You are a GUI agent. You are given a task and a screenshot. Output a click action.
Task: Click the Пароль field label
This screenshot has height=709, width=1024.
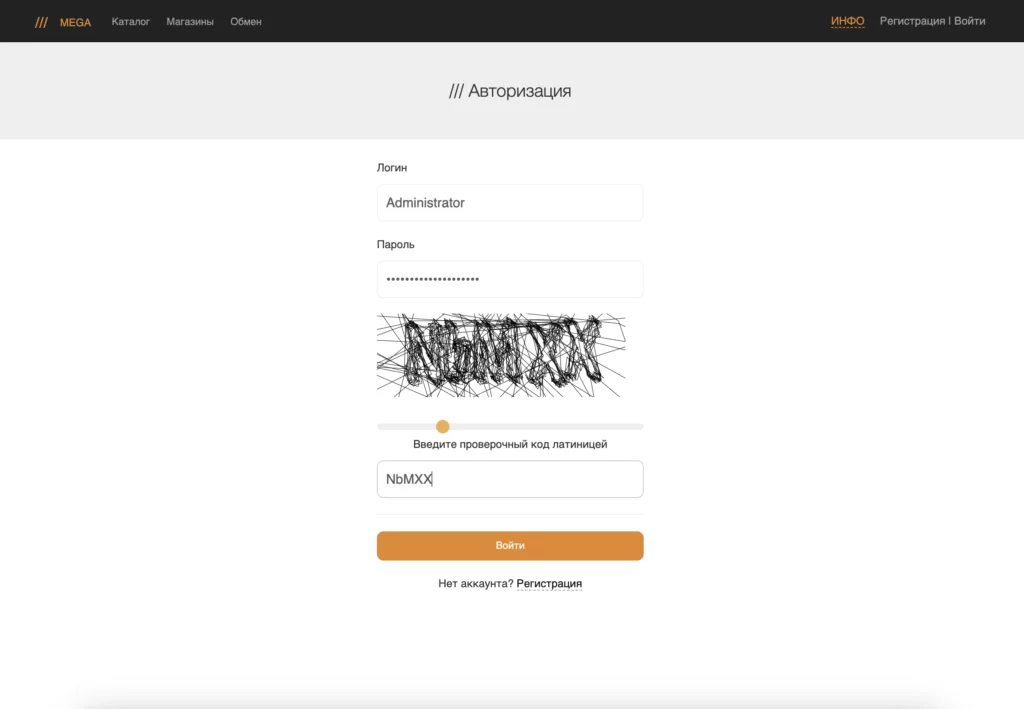(x=396, y=244)
